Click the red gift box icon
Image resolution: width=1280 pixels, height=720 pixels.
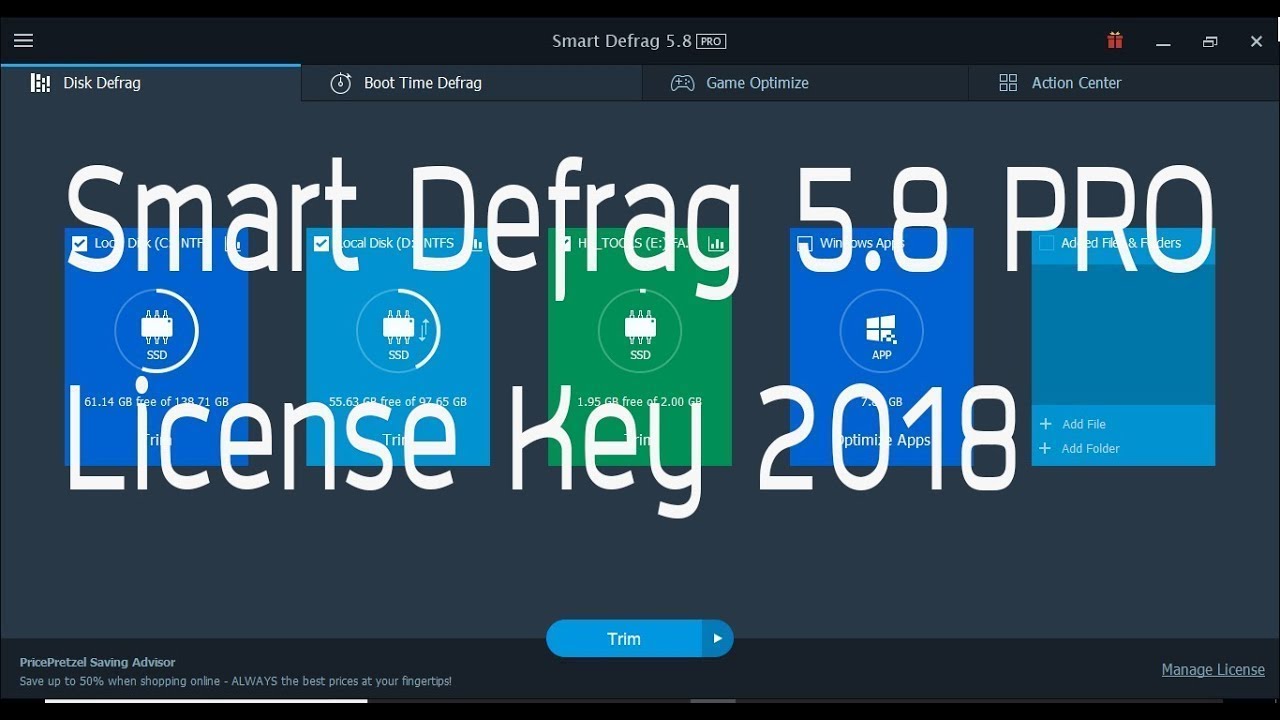pos(1115,41)
